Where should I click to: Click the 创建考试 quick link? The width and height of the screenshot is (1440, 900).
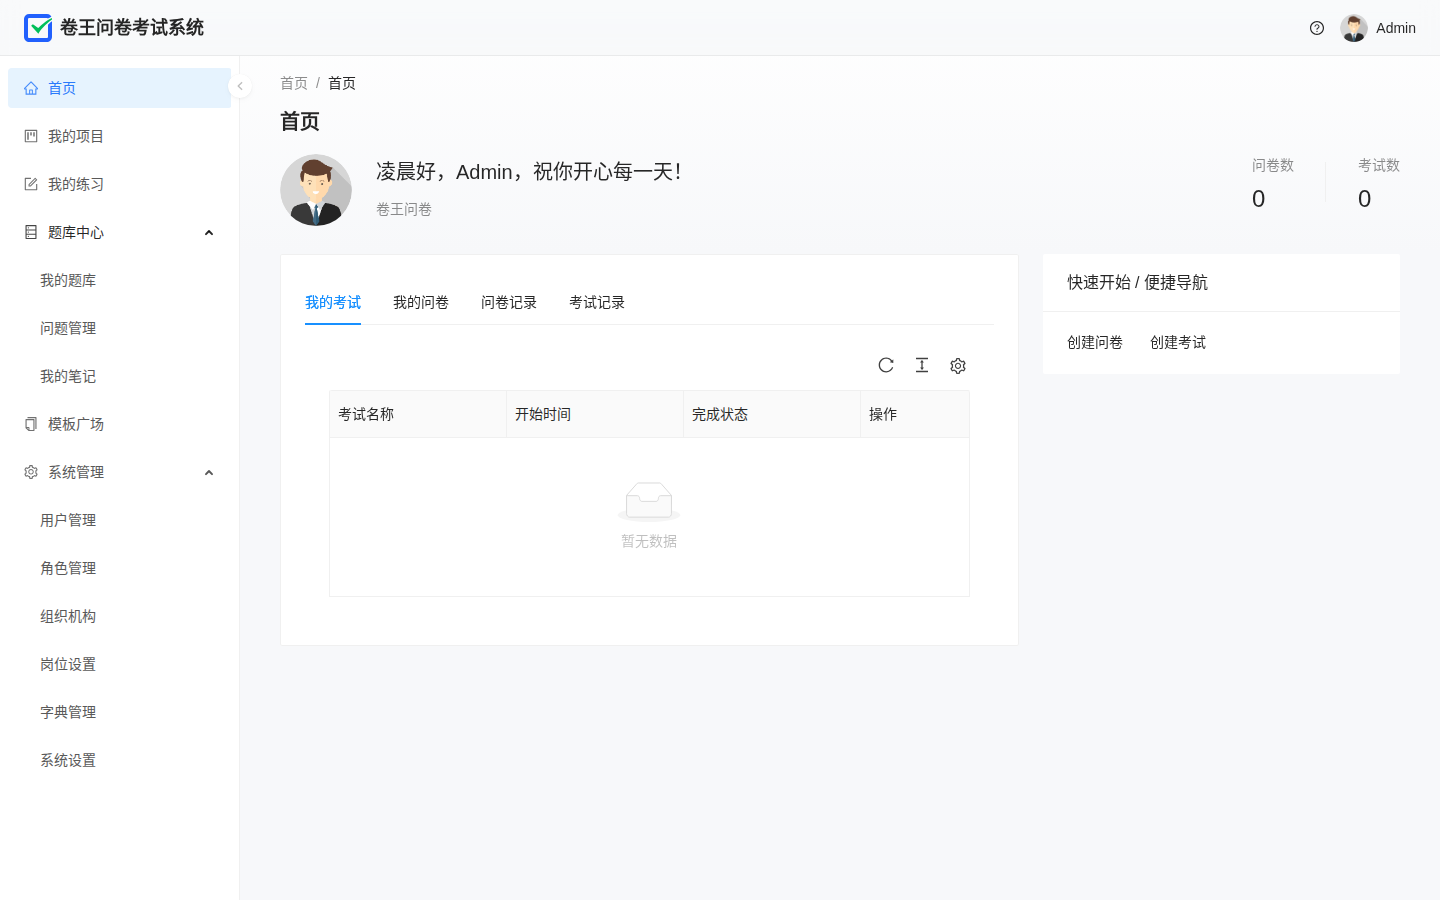[1178, 342]
